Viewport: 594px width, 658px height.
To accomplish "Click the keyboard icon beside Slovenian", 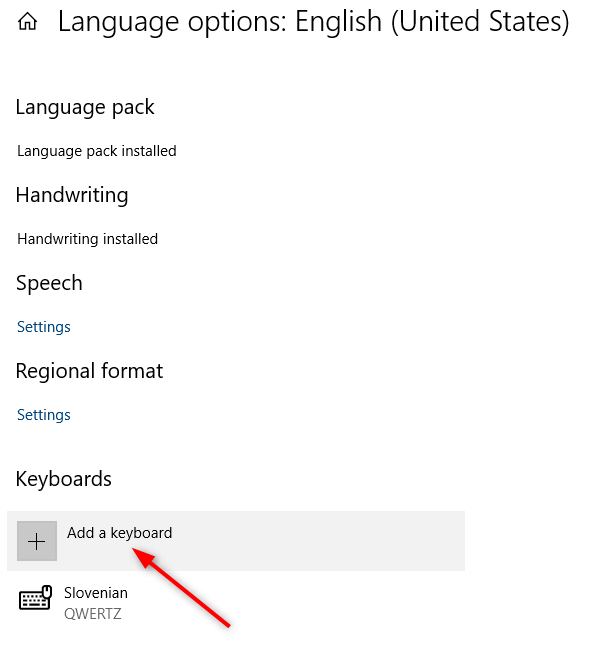I will tap(35, 598).
